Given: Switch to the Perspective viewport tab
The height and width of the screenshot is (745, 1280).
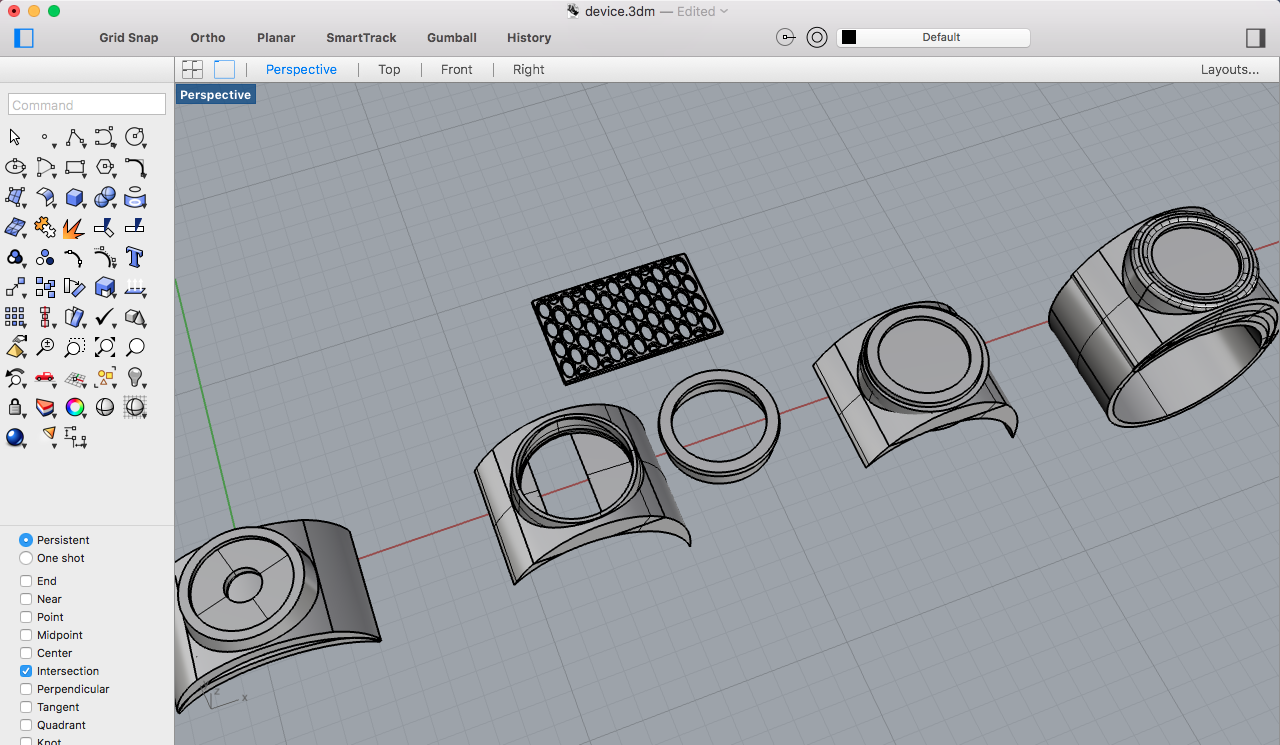Looking at the screenshot, I should pyautogui.click(x=301, y=69).
